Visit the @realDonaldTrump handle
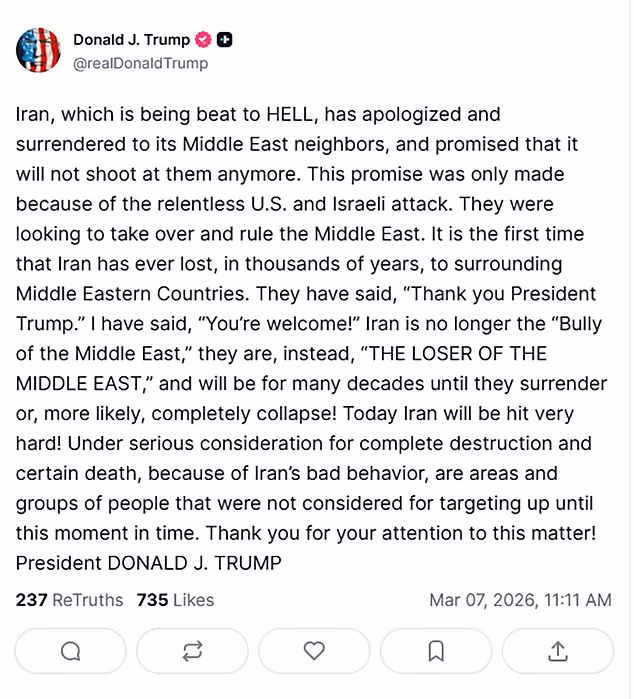634x699 pixels. point(140,63)
